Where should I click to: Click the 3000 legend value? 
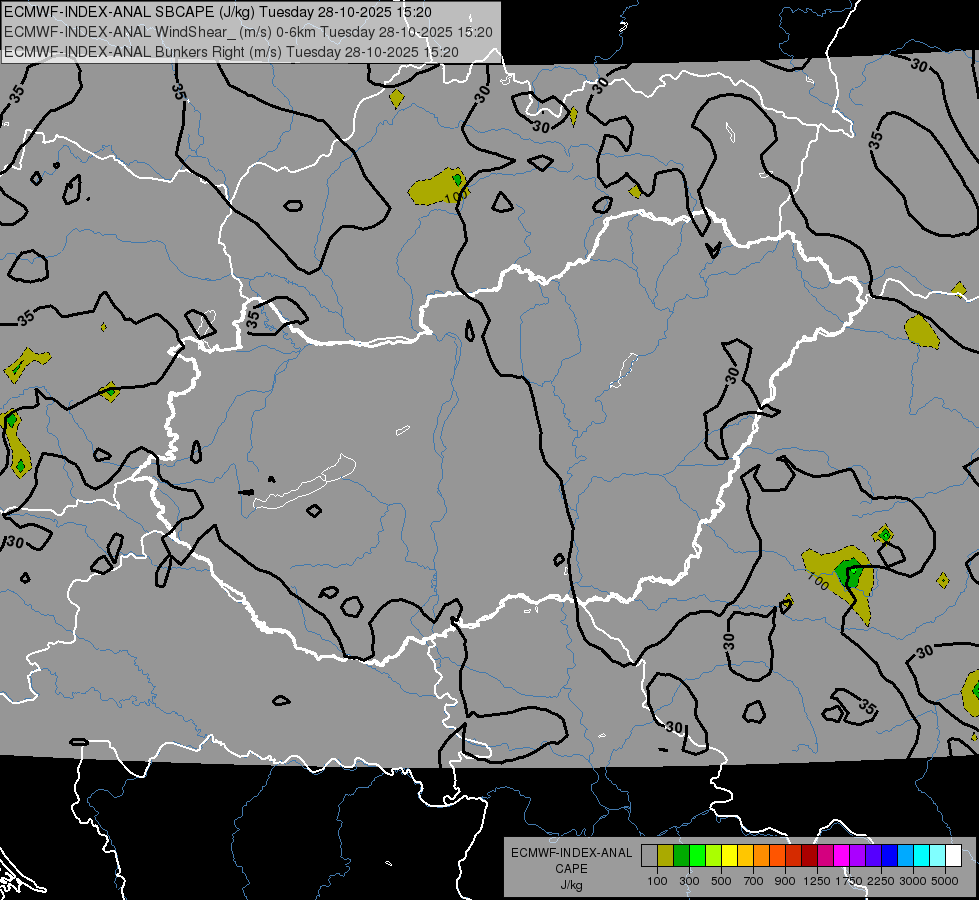(913, 881)
